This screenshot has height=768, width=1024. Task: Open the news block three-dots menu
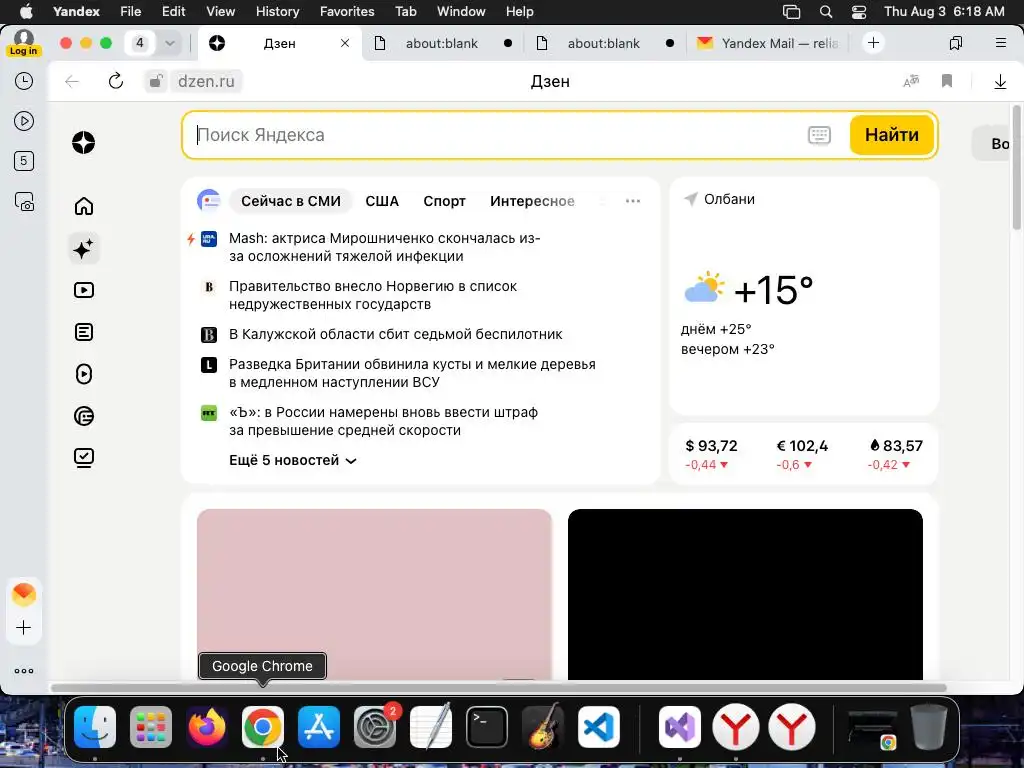(x=632, y=201)
